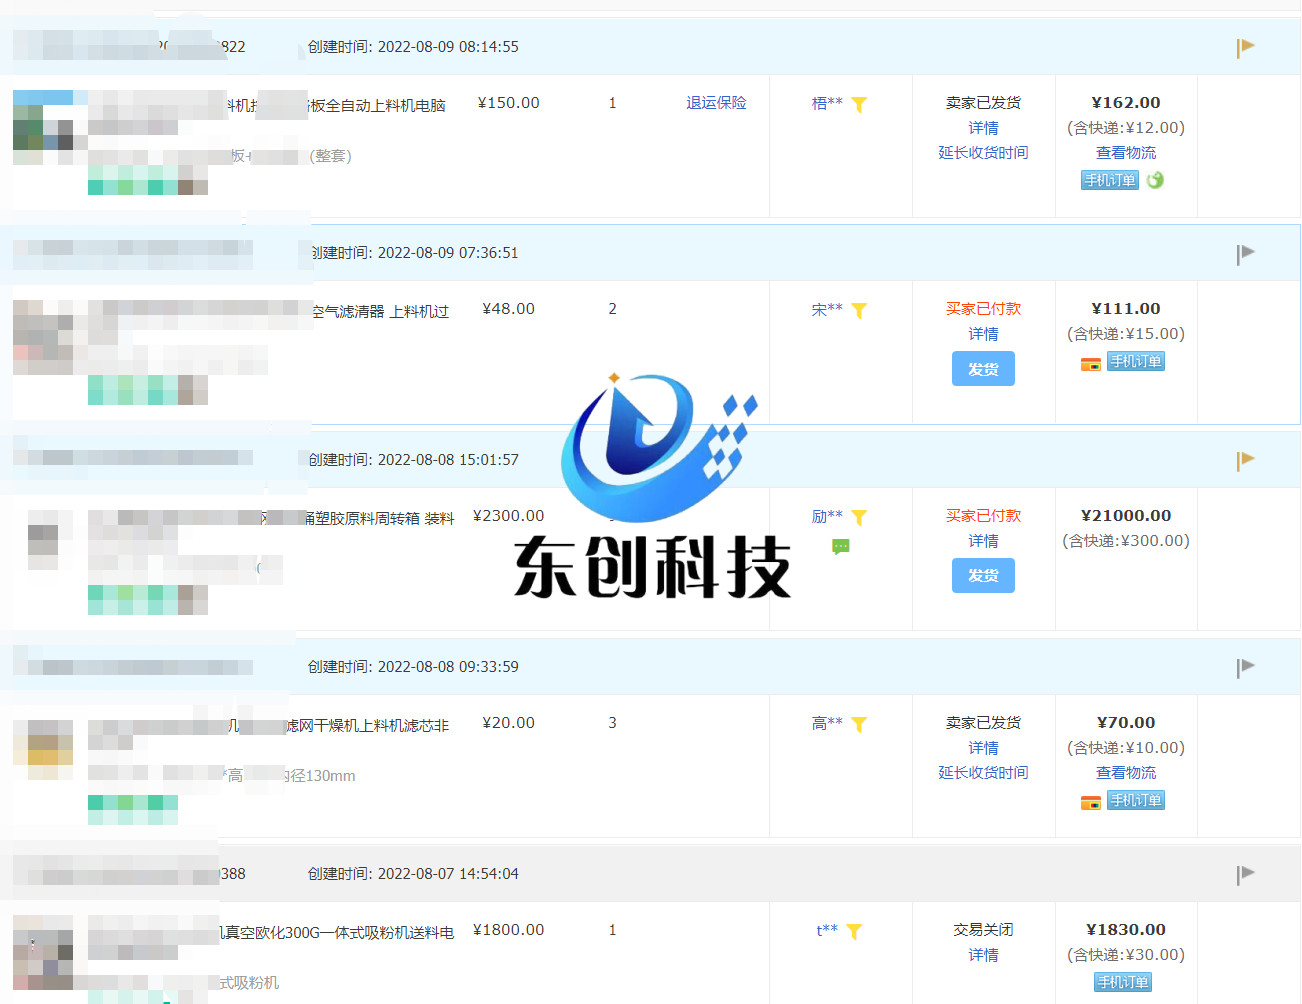
Task: Click 延长收货时间 for 梧** order
Action: [983, 153]
